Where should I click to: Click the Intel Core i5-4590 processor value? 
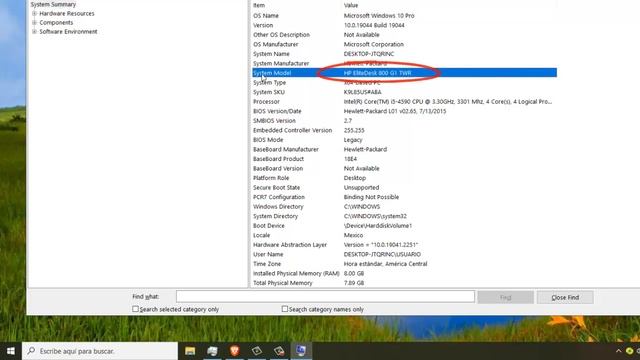point(448,102)
